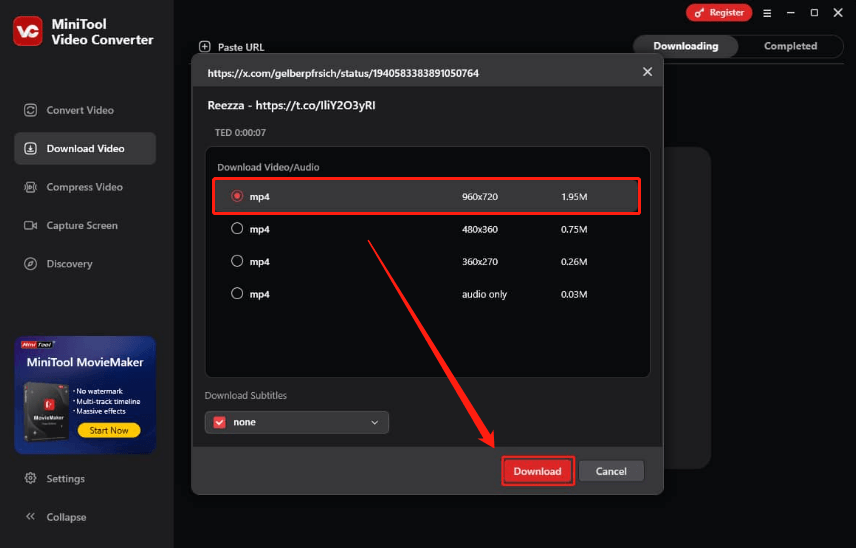
Task: Click the MiniTool Video Converter logo icon
Action: click(x=28, y=31)
